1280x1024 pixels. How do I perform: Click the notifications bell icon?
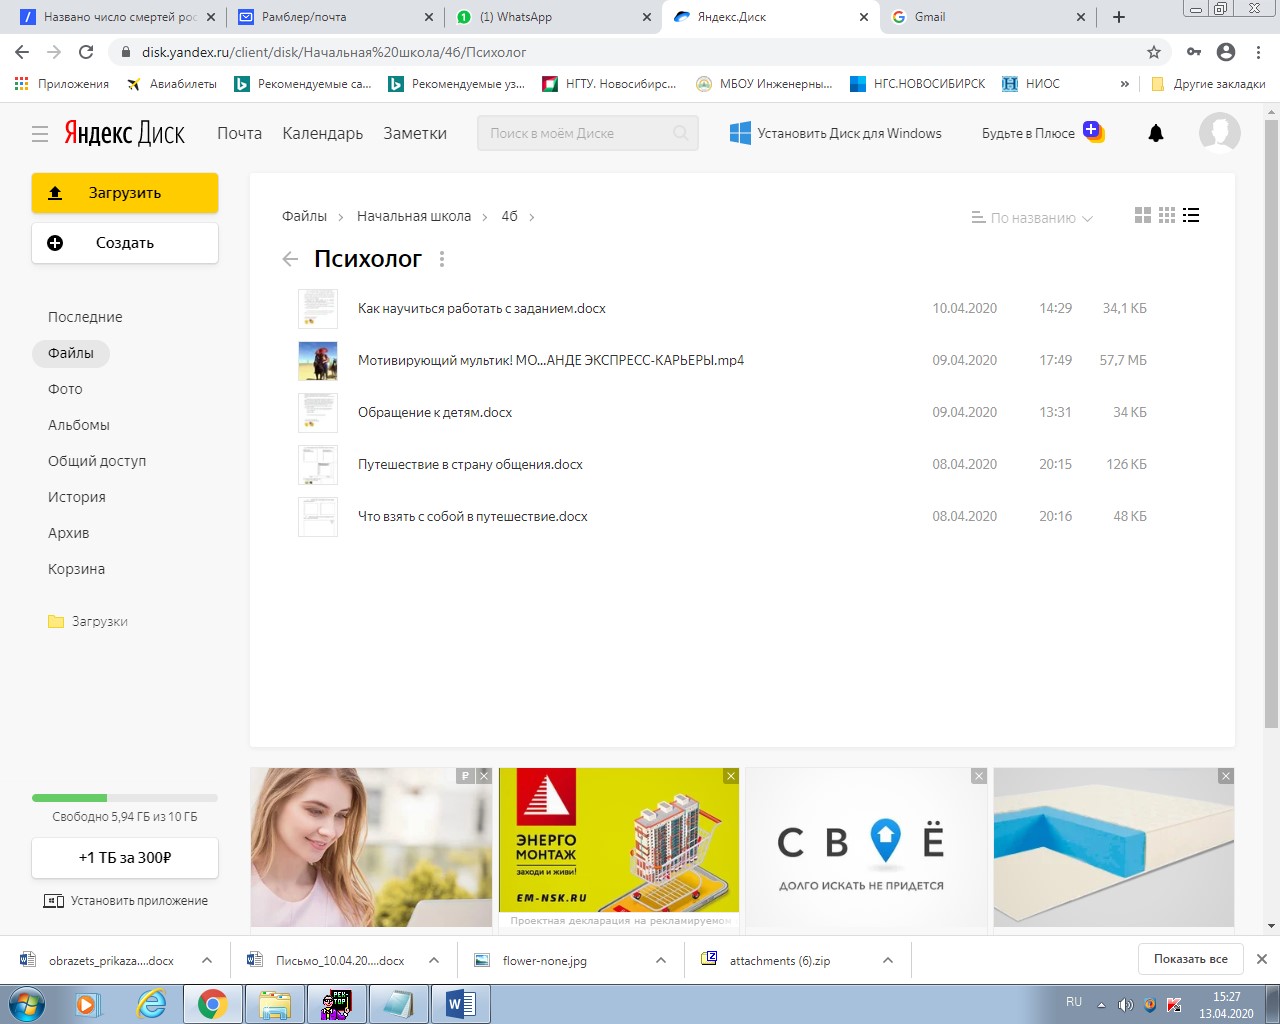(1156, 133)
